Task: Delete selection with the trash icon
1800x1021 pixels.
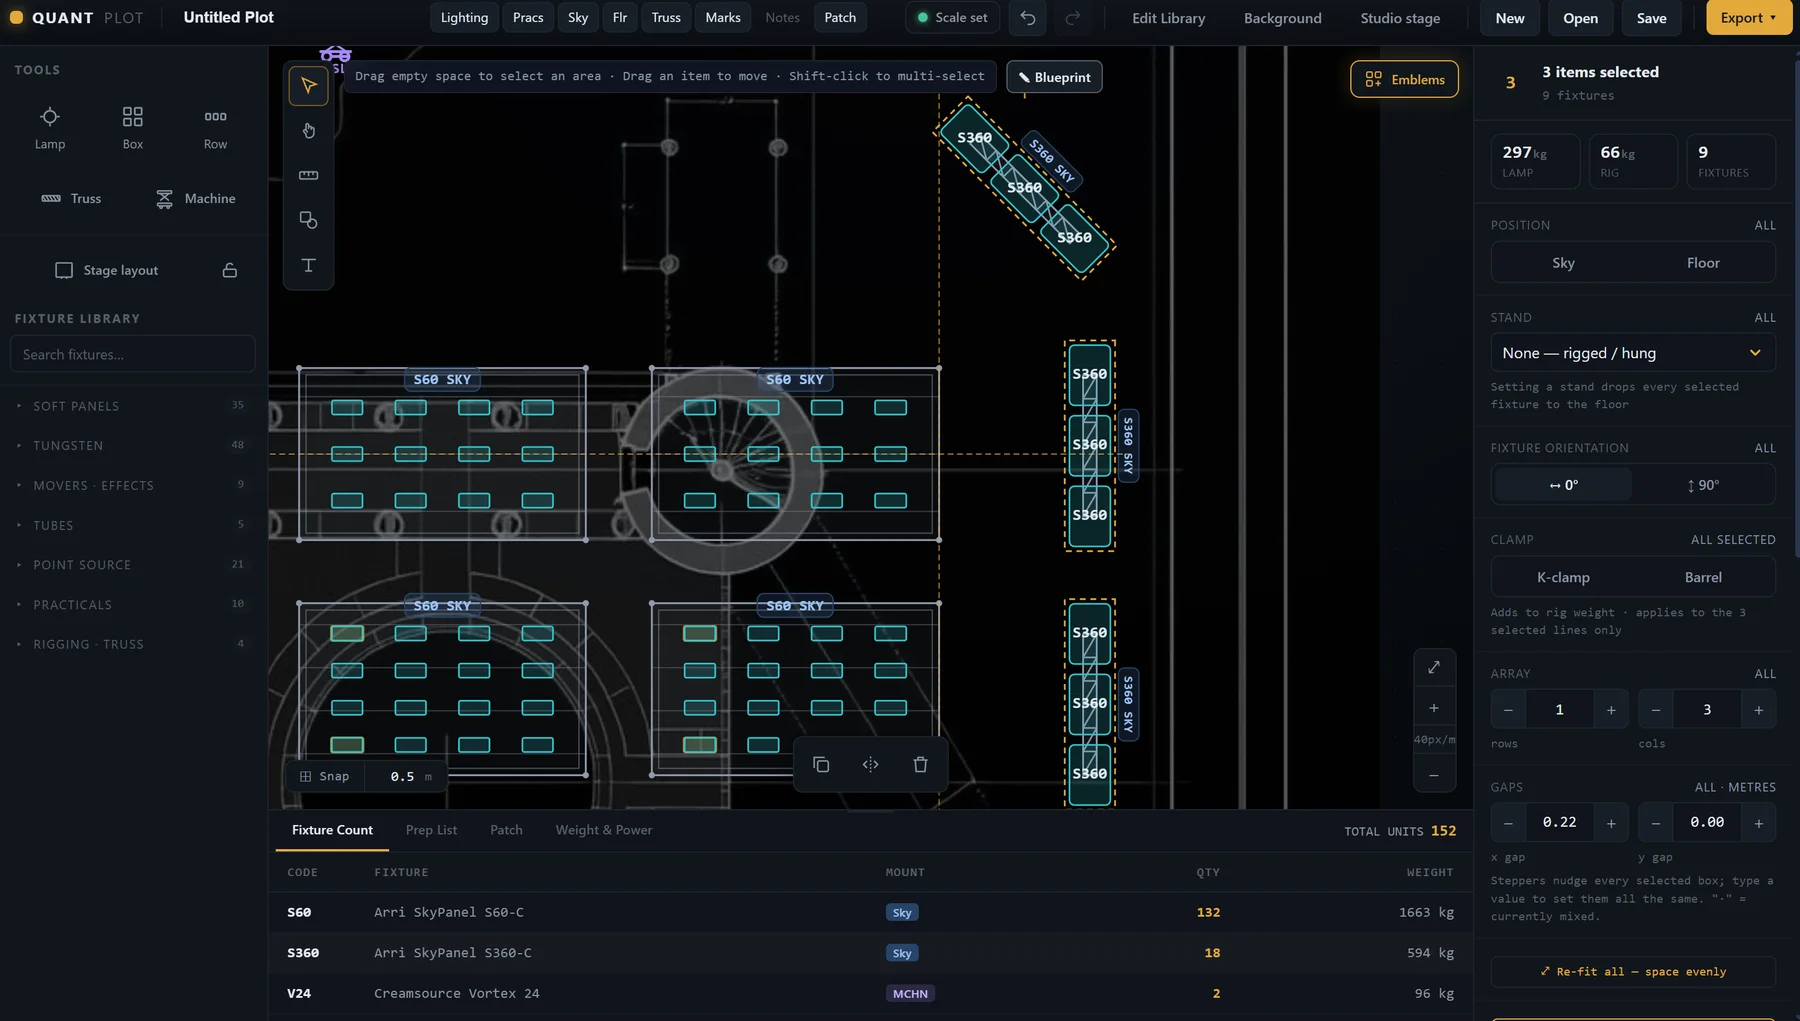Action: point(921,765)
